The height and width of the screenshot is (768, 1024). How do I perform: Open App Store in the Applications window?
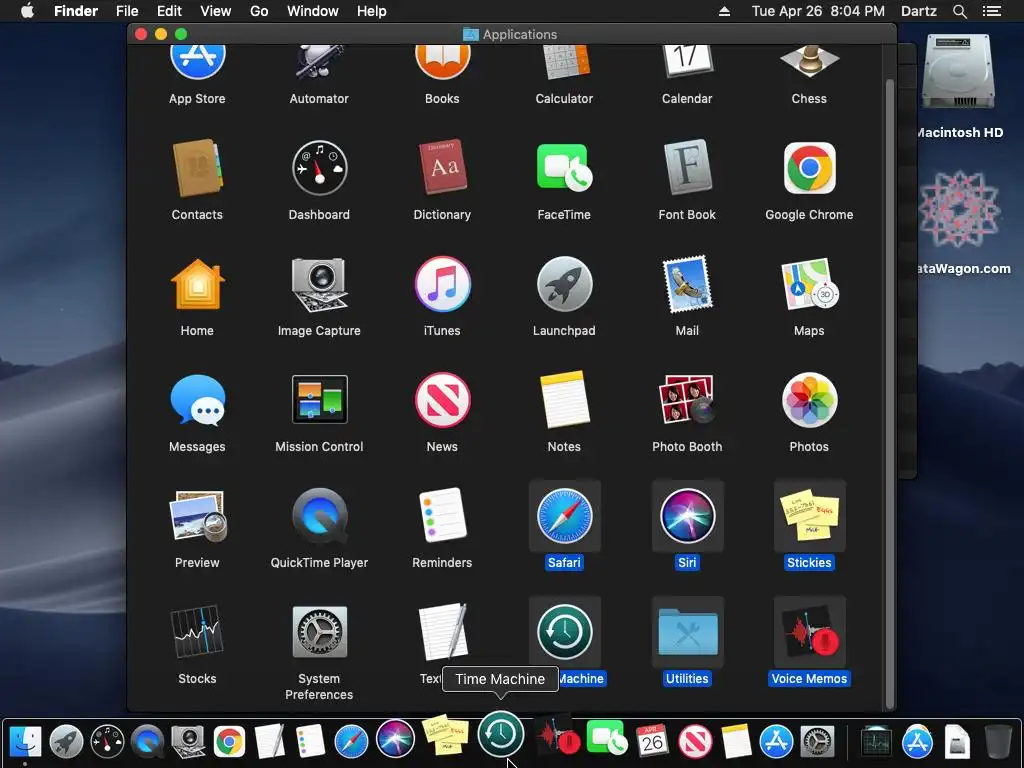(197, 63)
